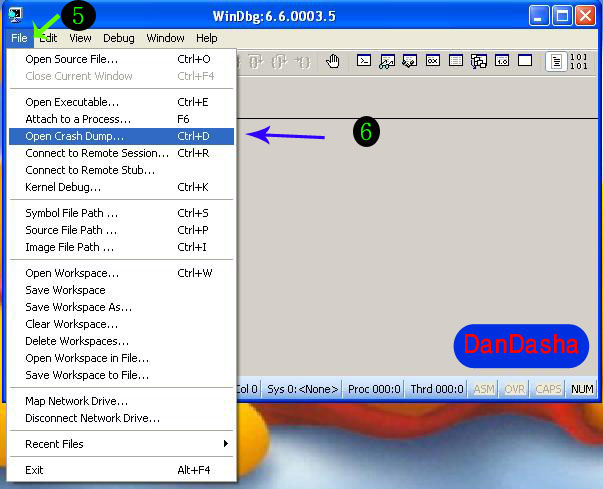The width and height of the screenshot is (603, 489).
Task: Open the Disassembly window icon
Action: tap(502, 61)
